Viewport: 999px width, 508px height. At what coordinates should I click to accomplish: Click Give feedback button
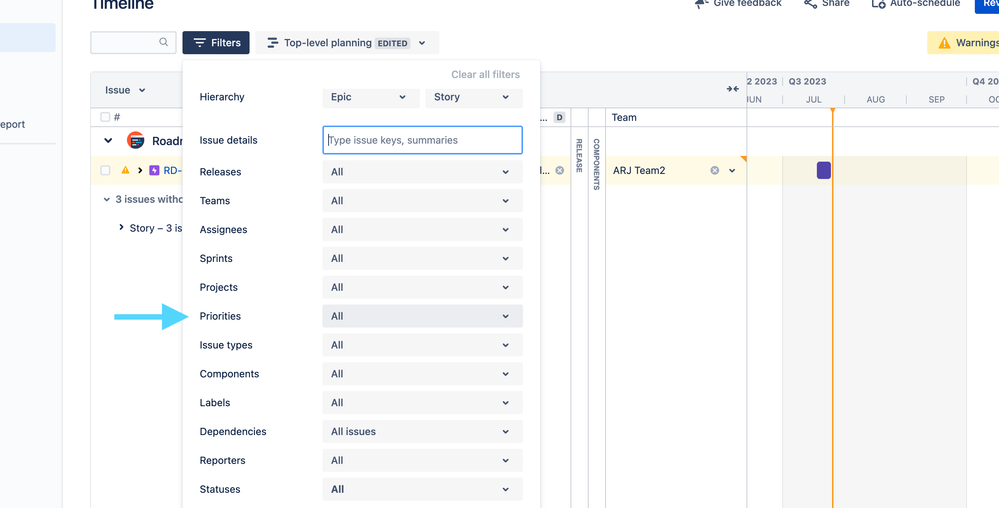(x=738, y=3)
